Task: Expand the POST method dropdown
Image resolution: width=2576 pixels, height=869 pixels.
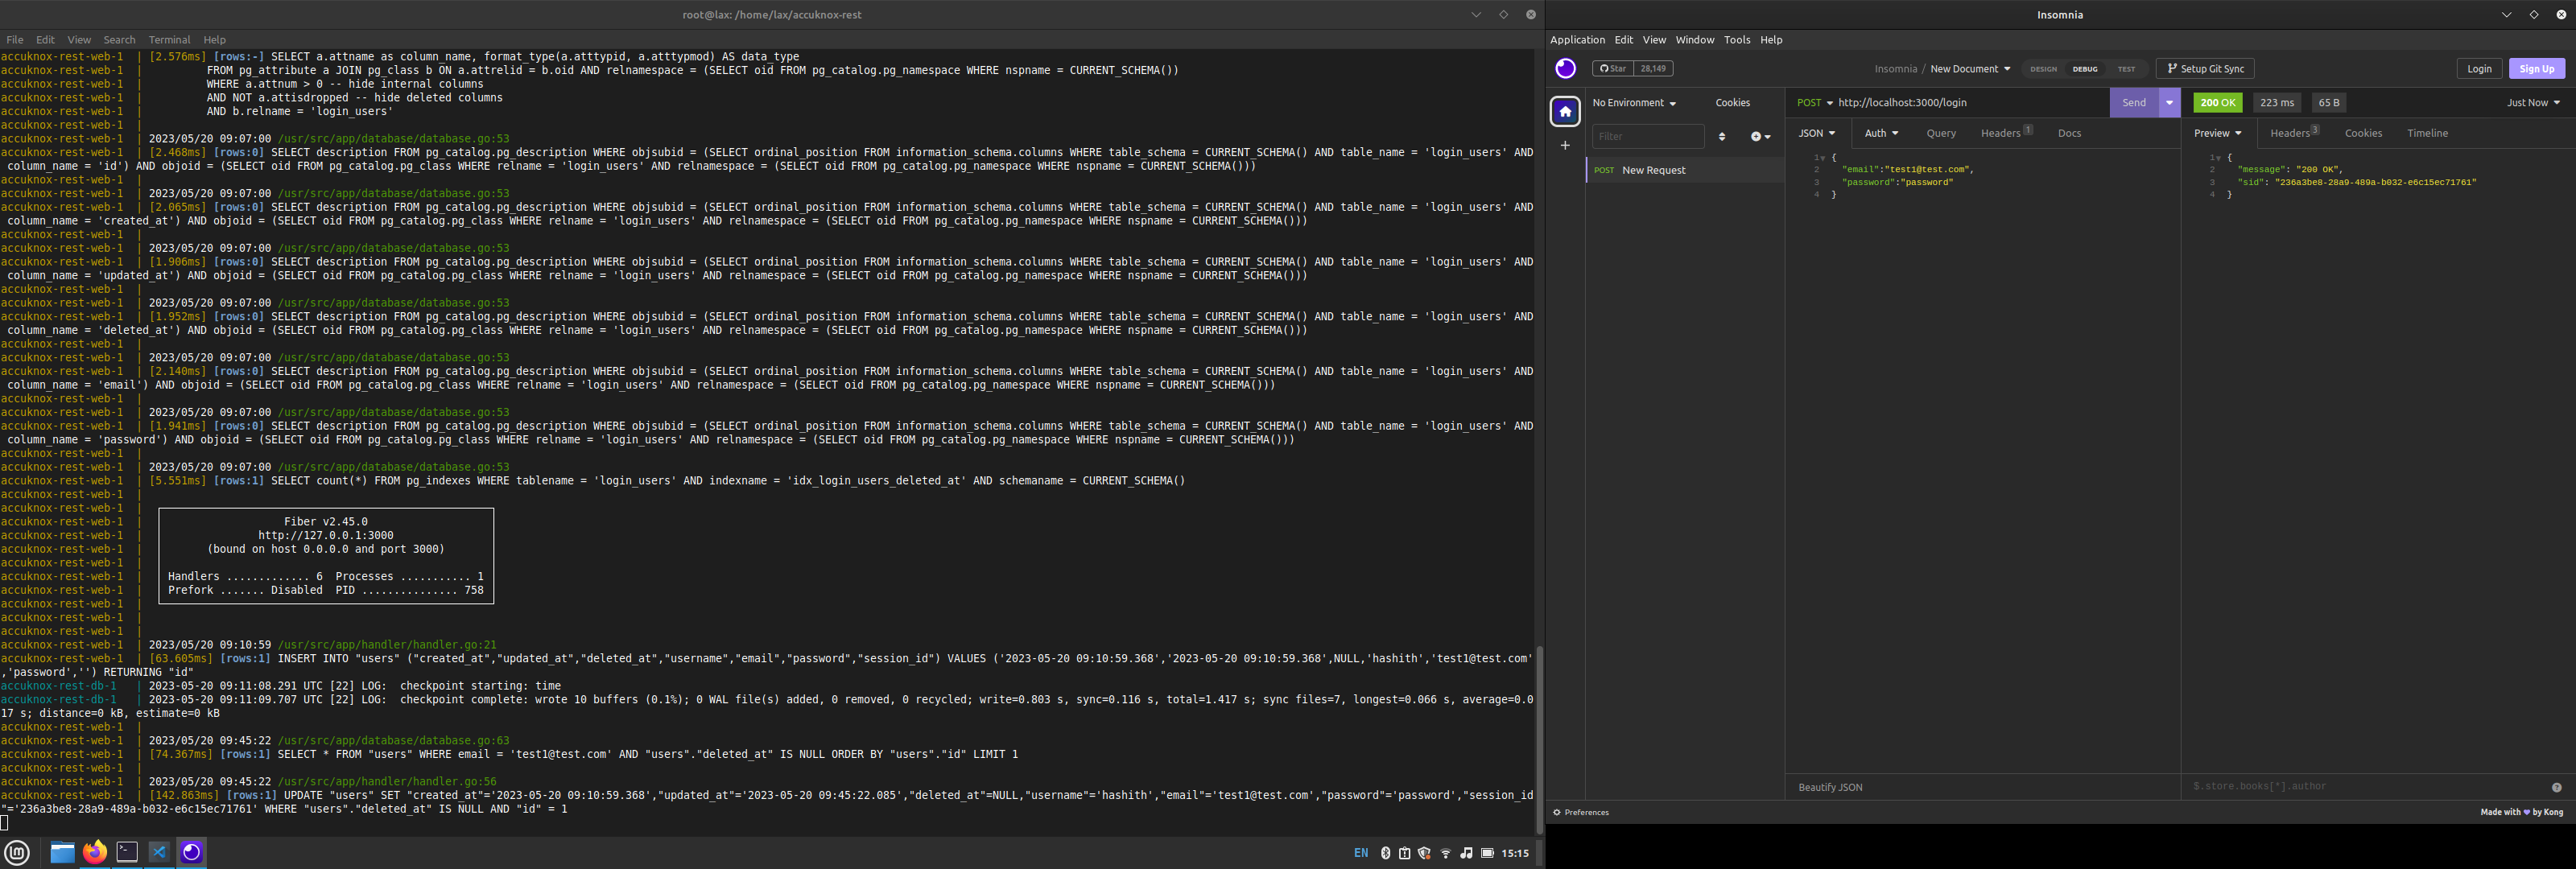Action: pyautogui.click(x=1814, y=103)
